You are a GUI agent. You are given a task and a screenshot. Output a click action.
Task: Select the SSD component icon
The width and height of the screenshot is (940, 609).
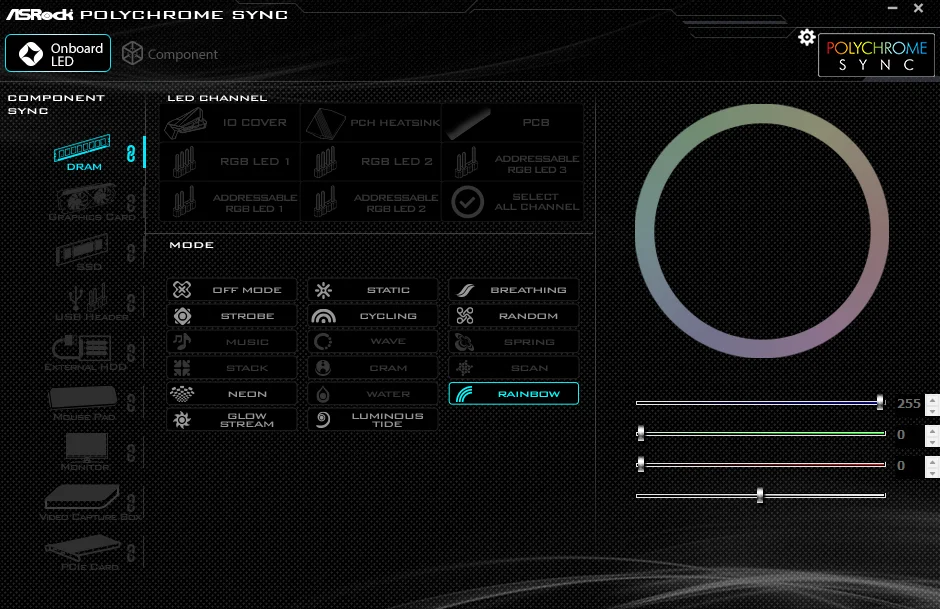tap(82, 252)
